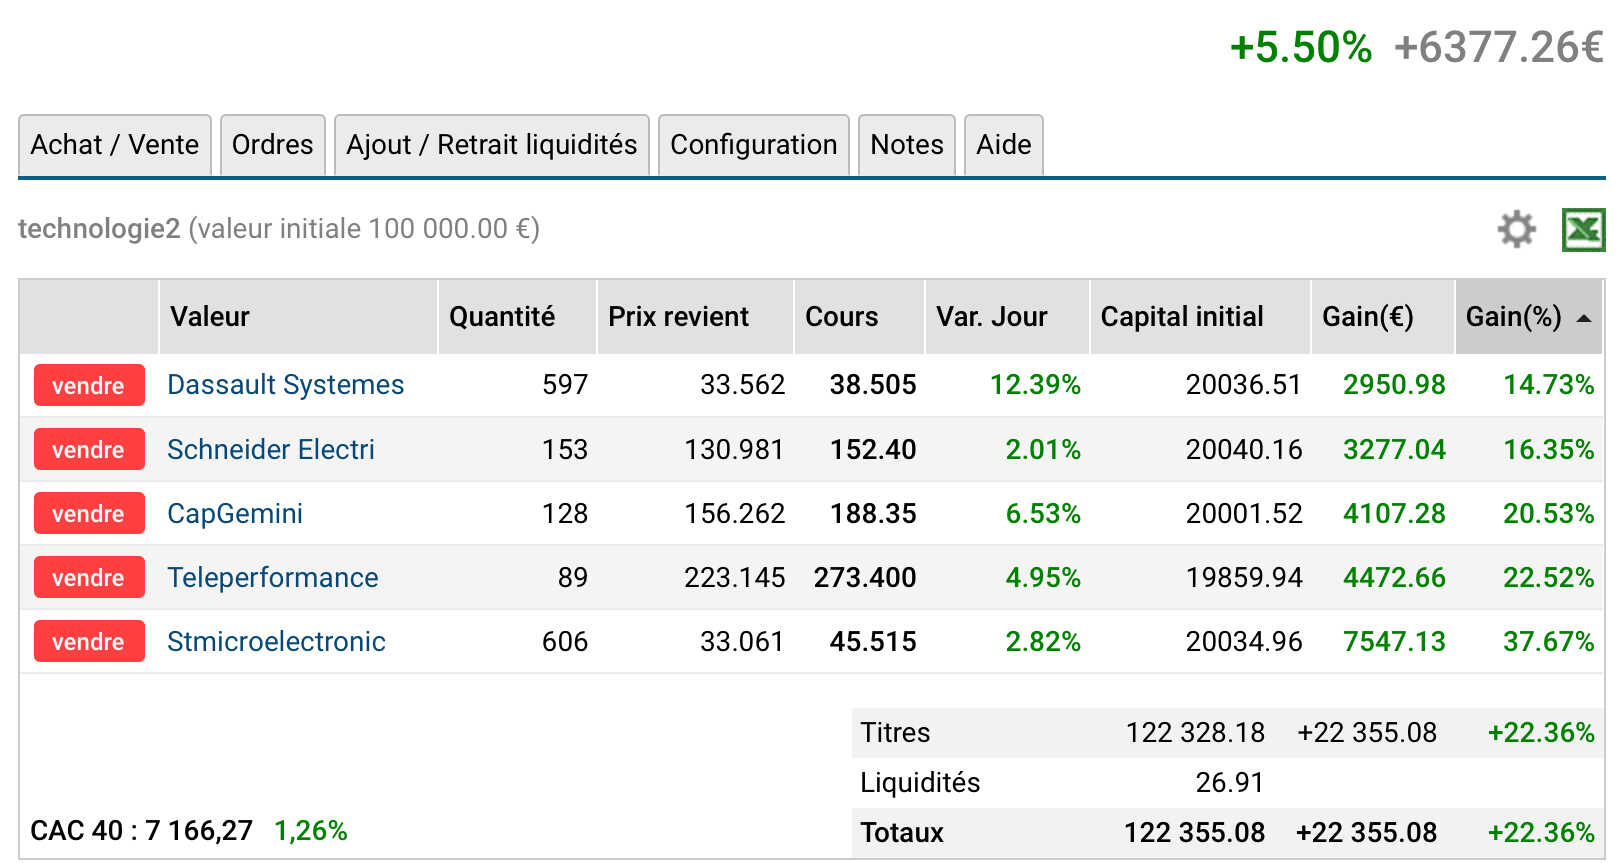Viewport: 1619px width, 863px height.
Task: Click the capital initial 19859.94 cell
Action: coord(1244,577)
